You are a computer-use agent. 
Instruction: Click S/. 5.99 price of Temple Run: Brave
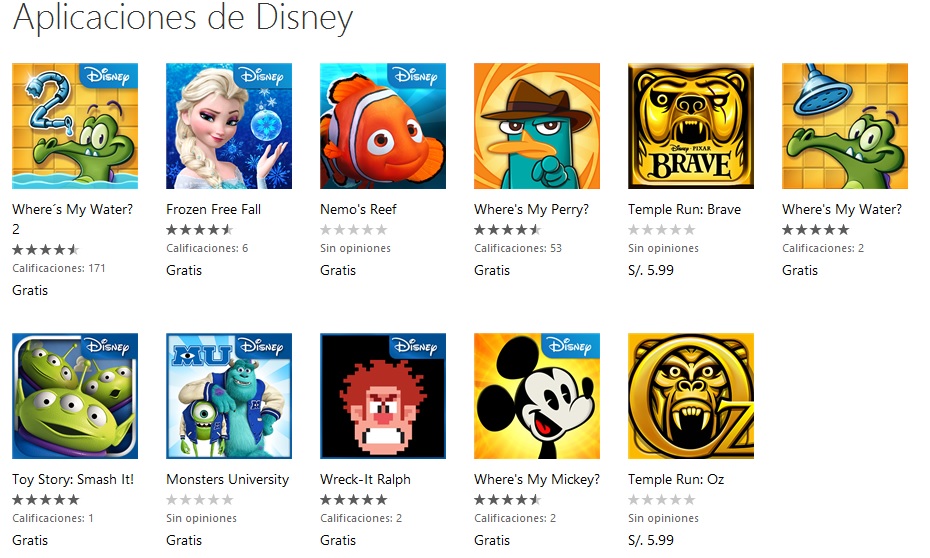pos(651,270)
